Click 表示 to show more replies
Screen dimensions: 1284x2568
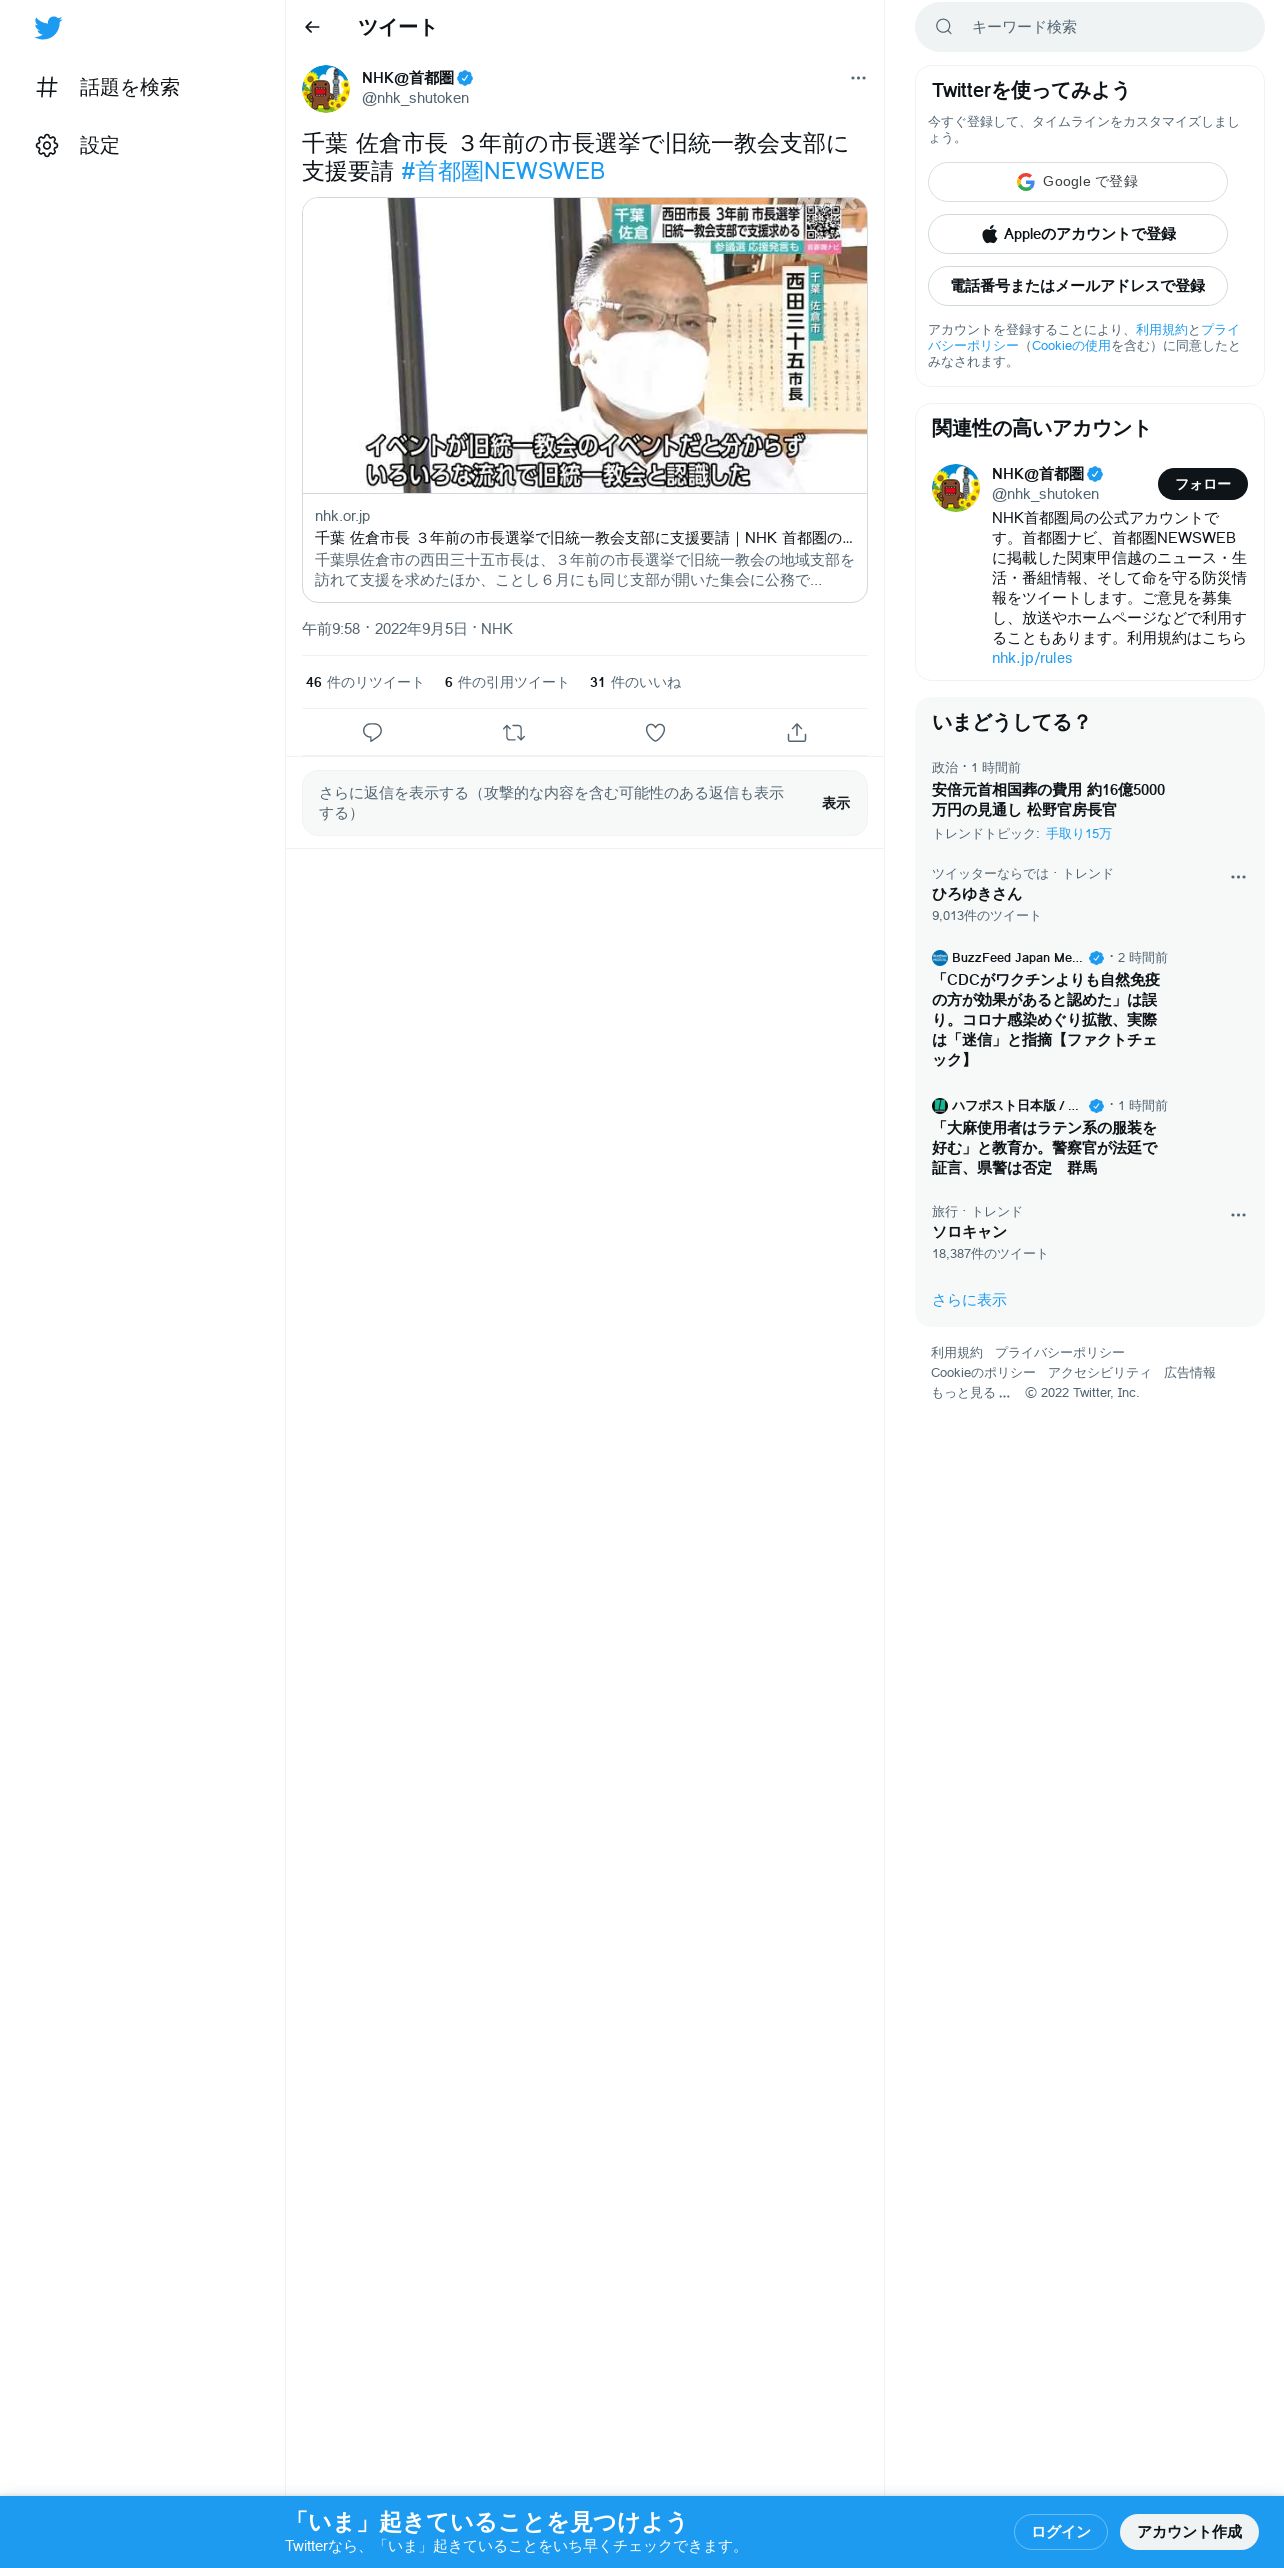click(836, 803)
